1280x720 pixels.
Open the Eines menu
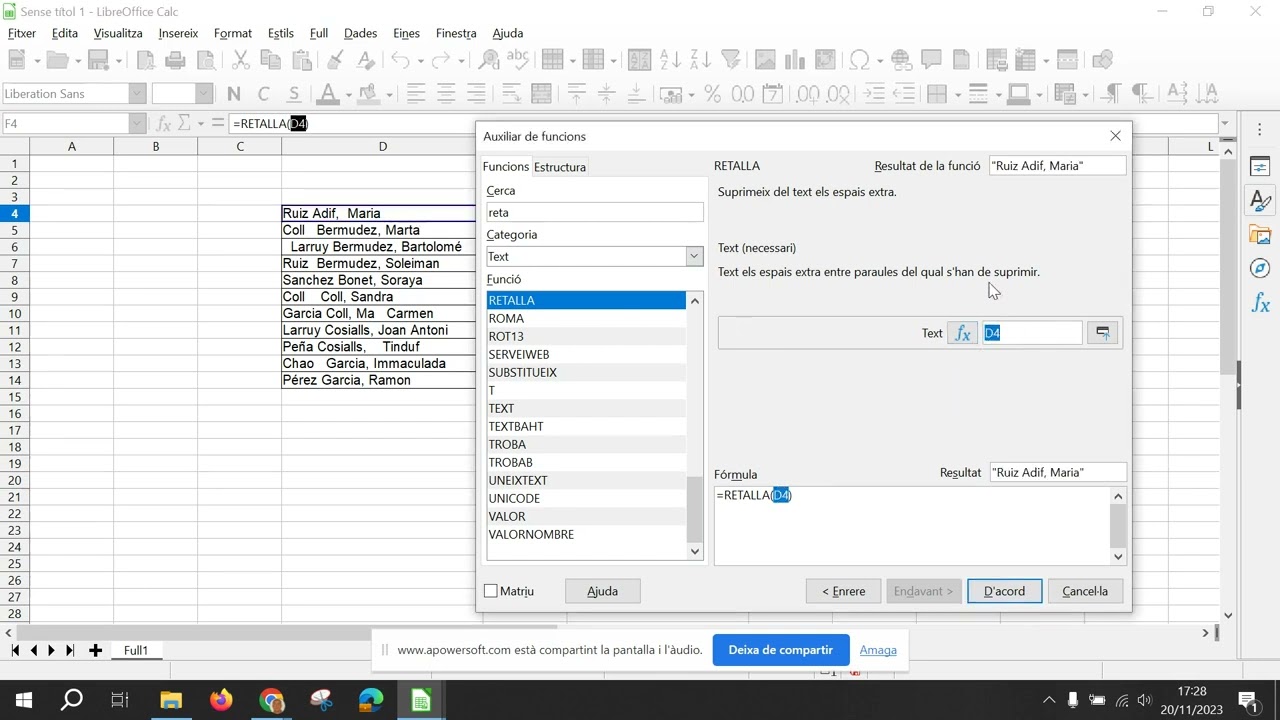(x=406, y=33)
